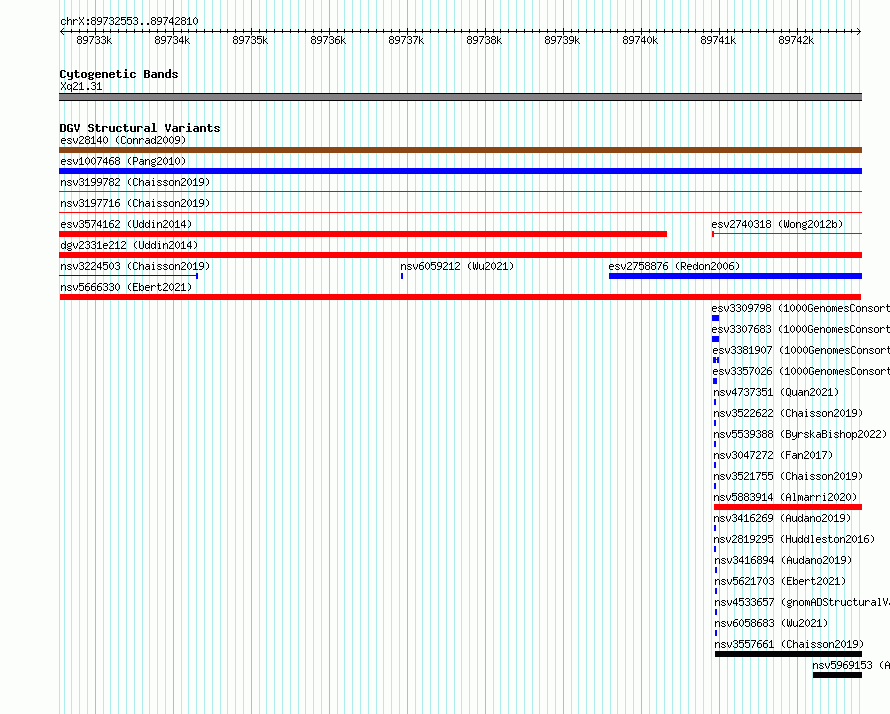Screen dimensions: 890x714
Task: Click the blue esv1007468 variant bar
Action: pos(460,171)
